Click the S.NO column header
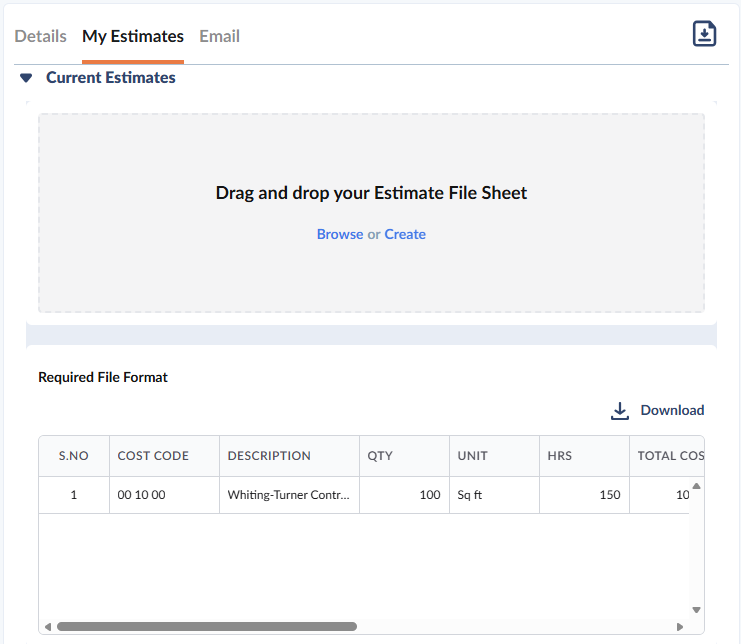Image resolution: width=741 pixels, height=644 pixels. 74,456
